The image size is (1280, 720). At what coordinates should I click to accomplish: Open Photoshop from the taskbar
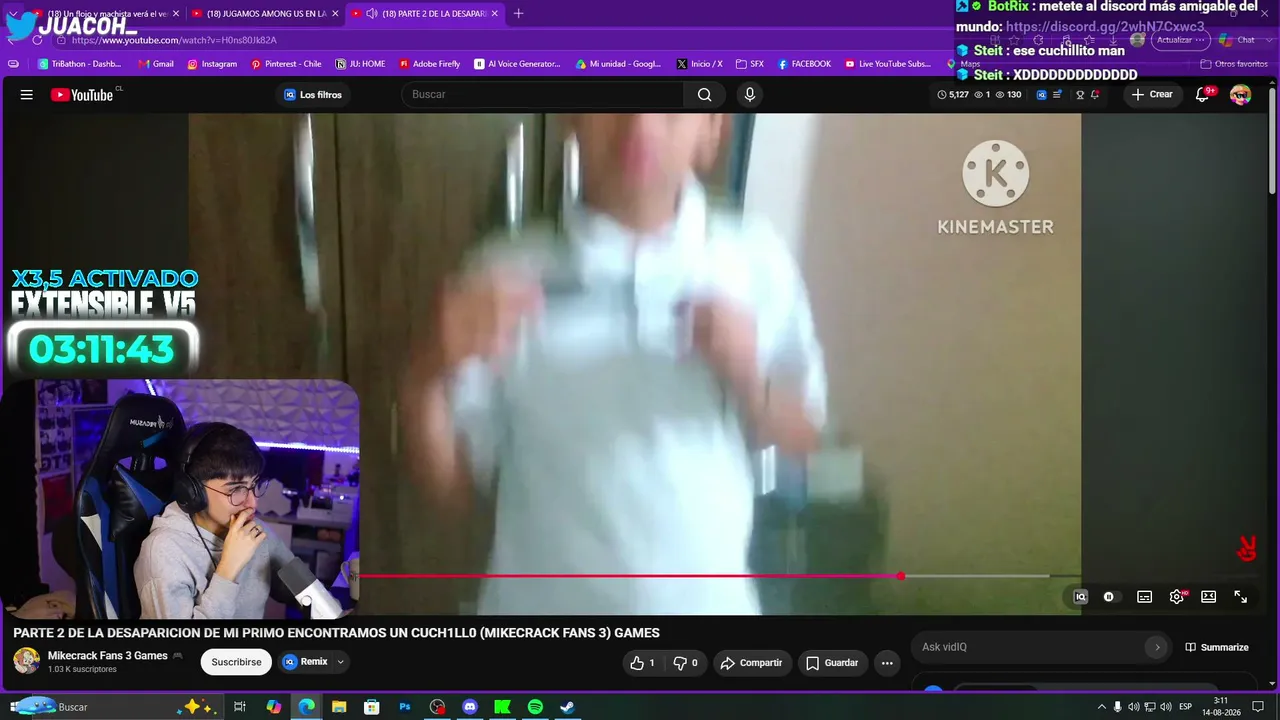405,707
